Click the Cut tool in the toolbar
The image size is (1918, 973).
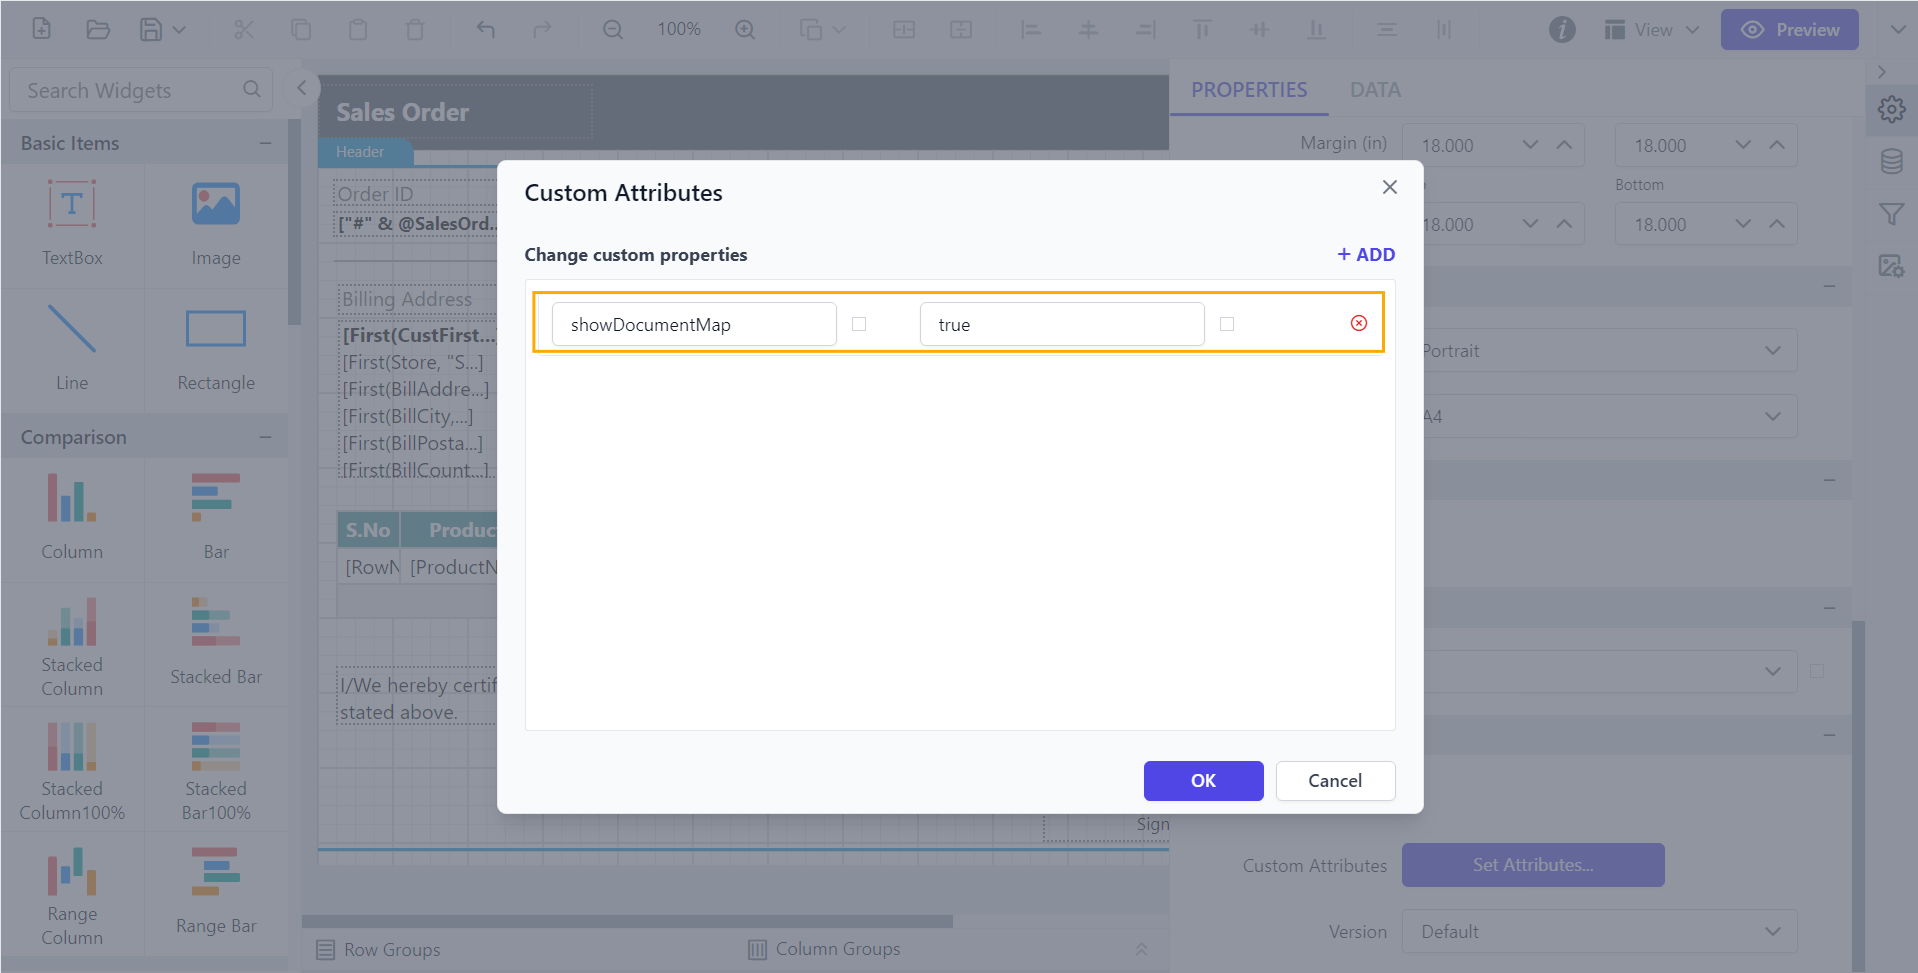tap(243, 29)
